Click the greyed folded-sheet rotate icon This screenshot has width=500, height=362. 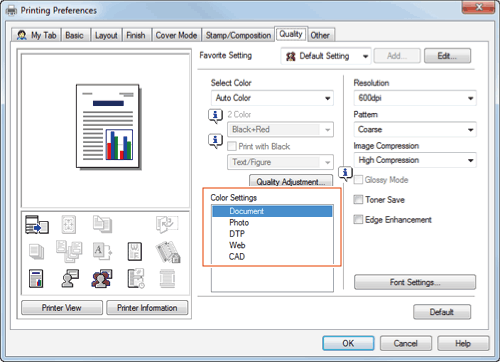(x=167, y=224)
